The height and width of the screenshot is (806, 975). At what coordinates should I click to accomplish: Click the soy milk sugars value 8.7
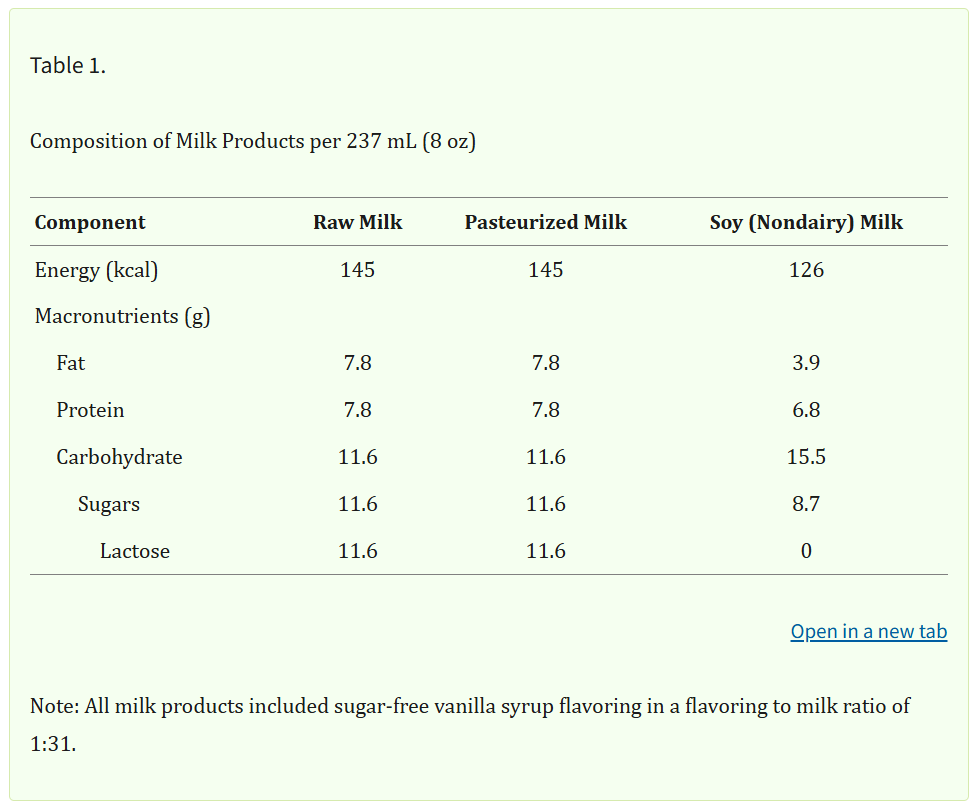(x=806, y=504)
